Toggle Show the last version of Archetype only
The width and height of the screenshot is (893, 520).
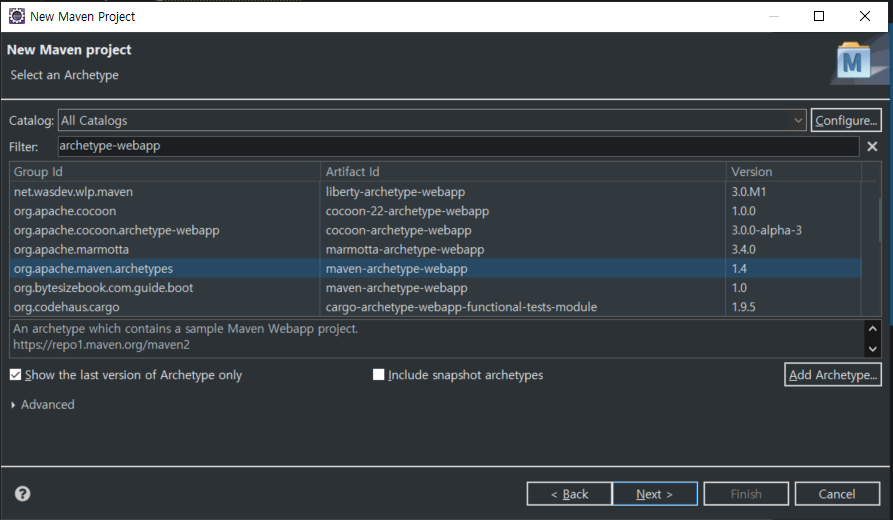tap(15, 375)
